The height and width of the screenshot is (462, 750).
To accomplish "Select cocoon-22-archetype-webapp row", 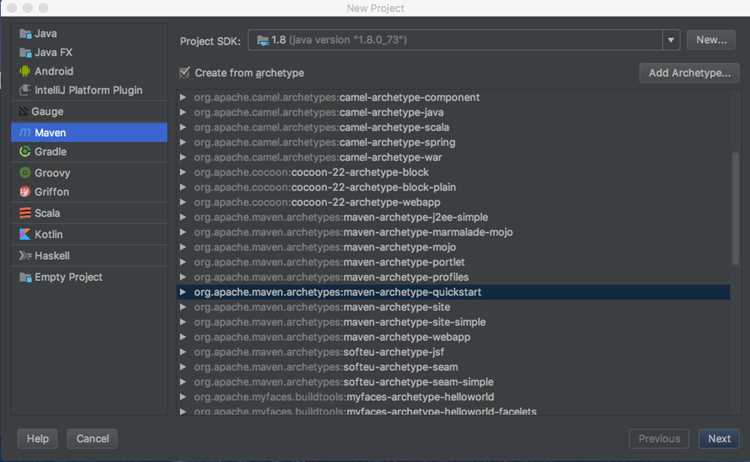I will [453, 202].
